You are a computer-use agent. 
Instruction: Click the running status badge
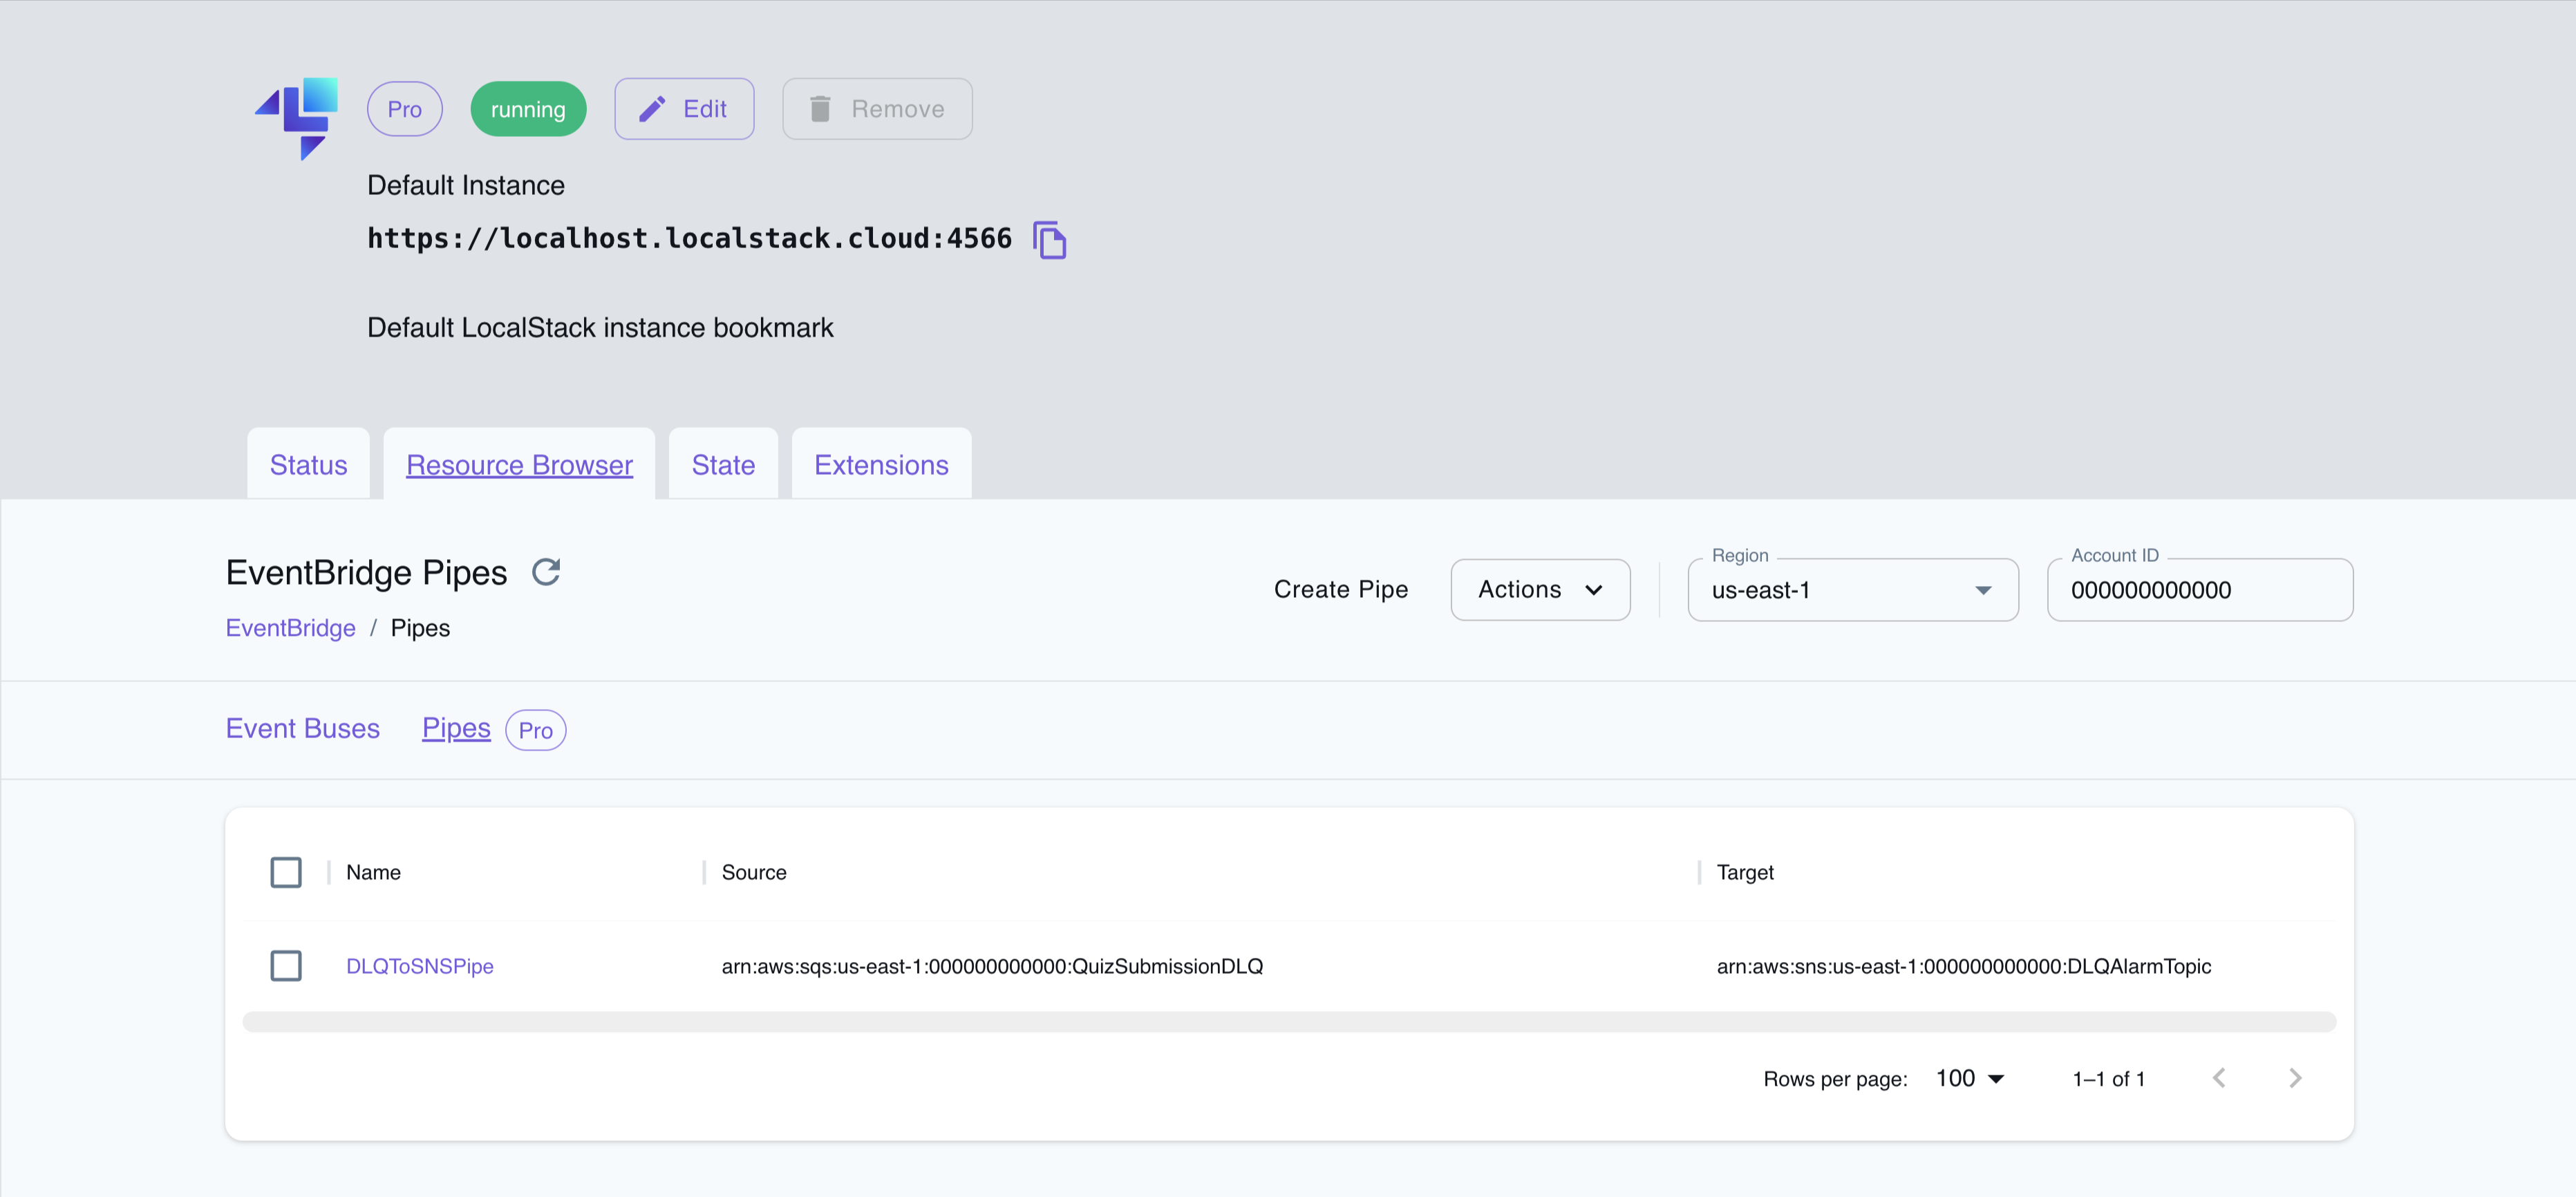point(528,108)
